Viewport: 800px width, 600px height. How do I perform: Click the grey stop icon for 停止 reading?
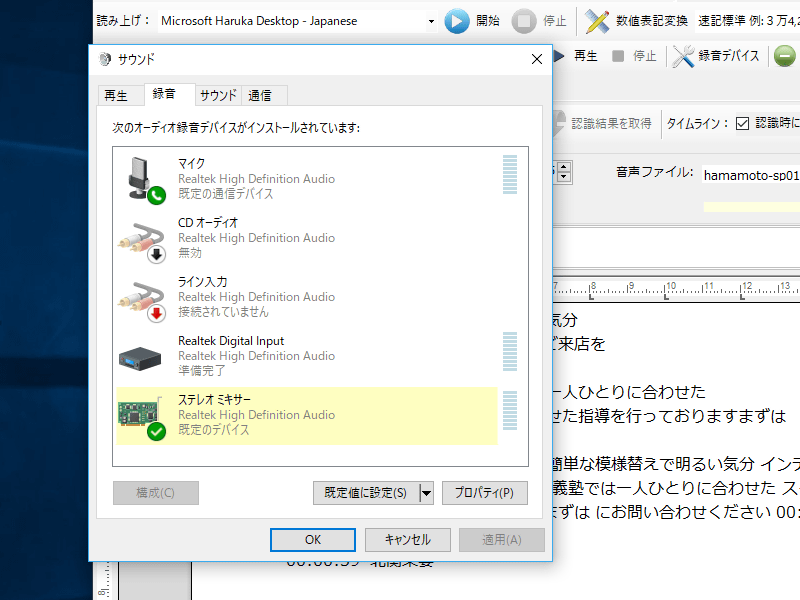click(523, 21)
